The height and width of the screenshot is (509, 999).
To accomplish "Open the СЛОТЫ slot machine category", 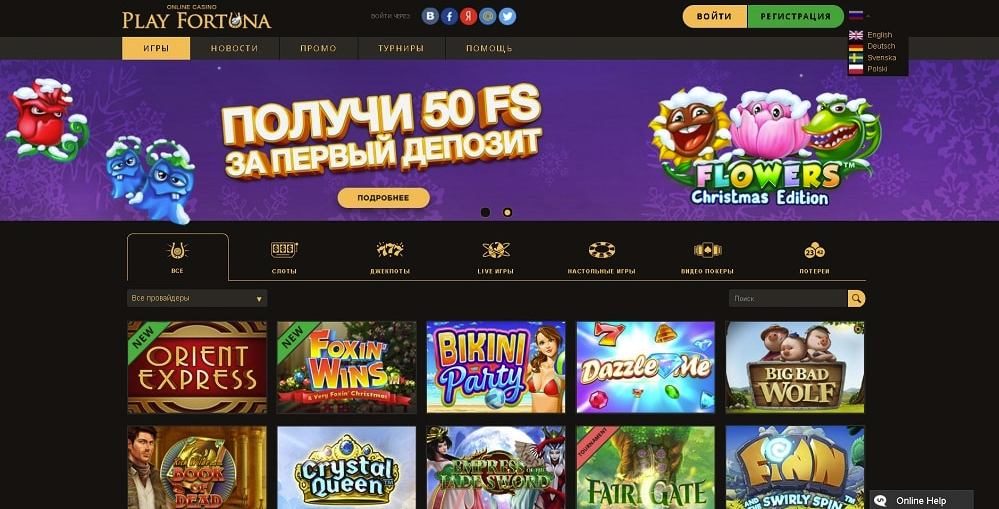I will [284, 257].
